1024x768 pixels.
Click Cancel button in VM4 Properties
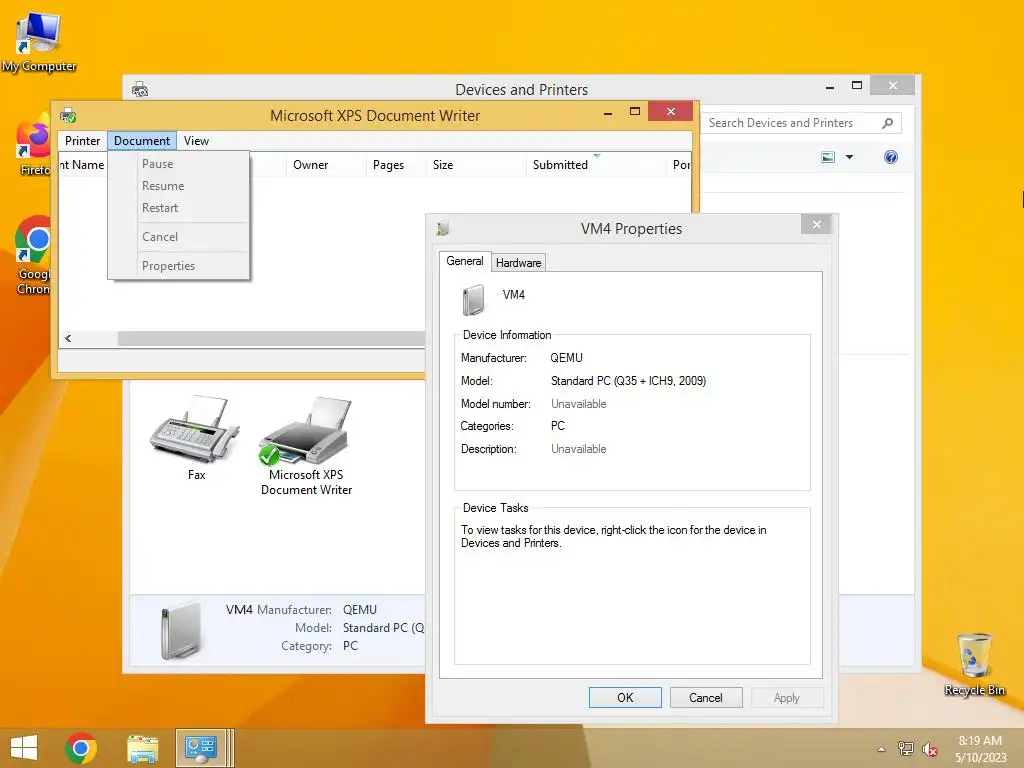[x=706, y=697]
